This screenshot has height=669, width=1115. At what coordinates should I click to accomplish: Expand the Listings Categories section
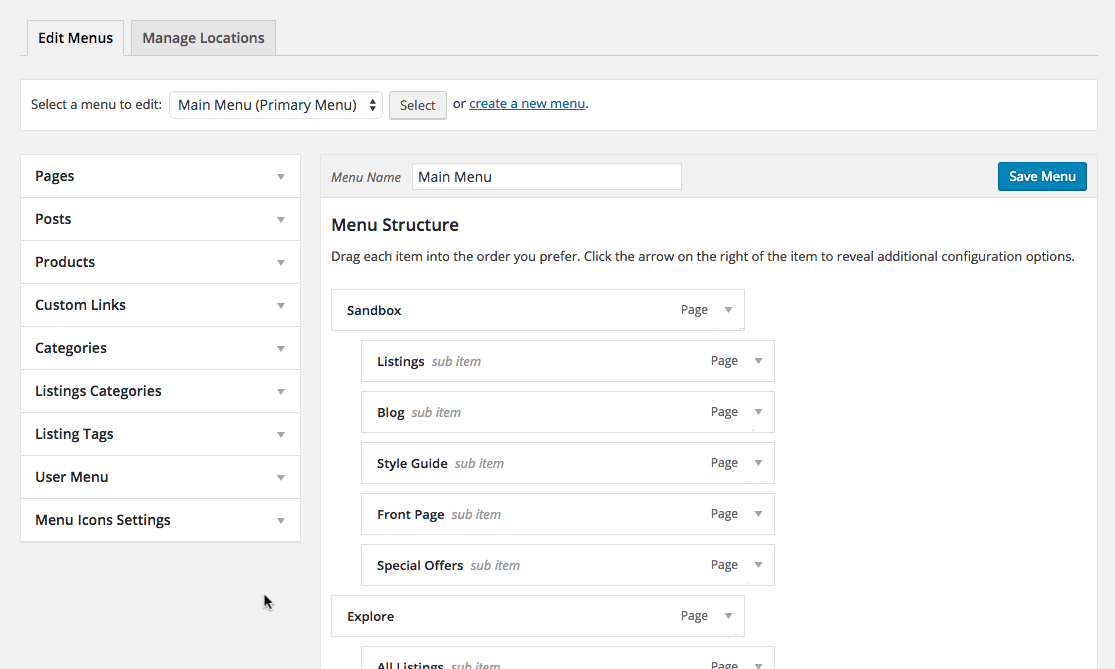tap(281, 391)
